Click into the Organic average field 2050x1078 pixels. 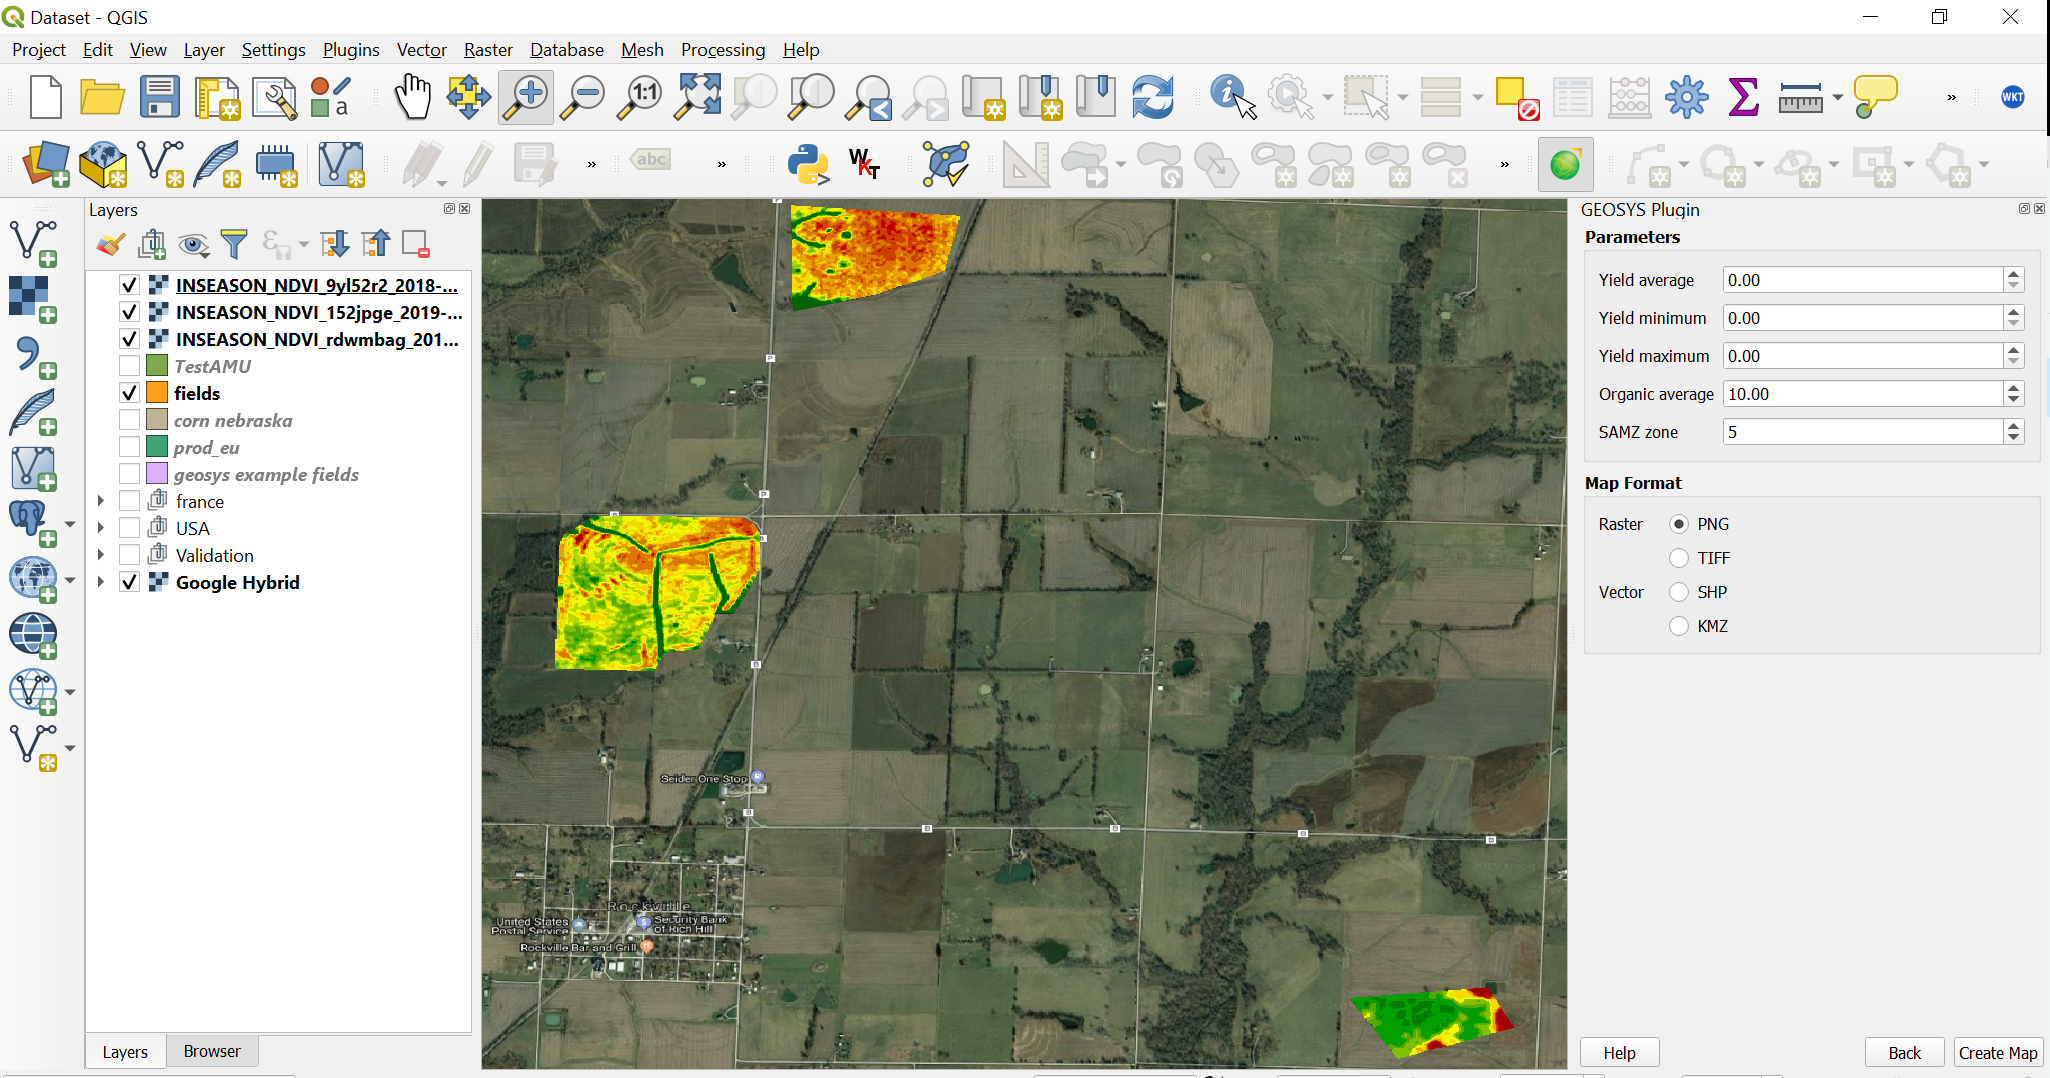[1862, 394]
